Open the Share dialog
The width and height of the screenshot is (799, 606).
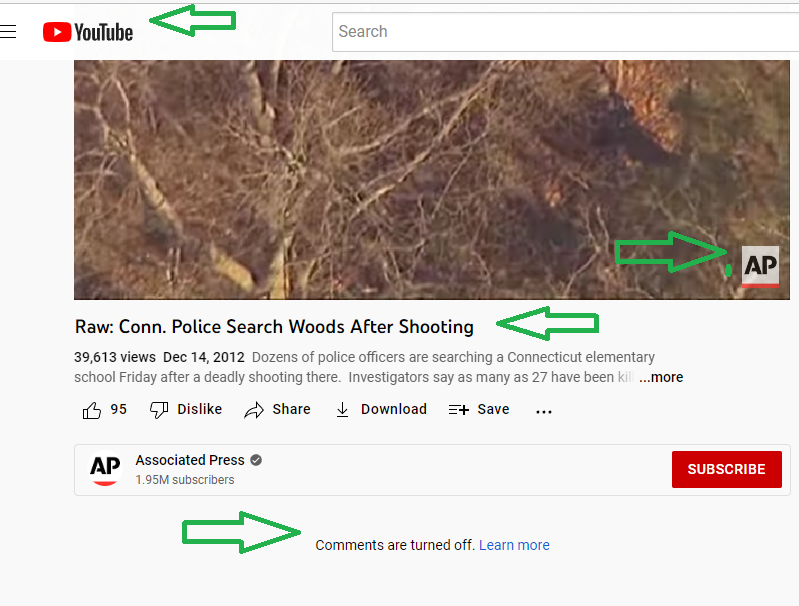pos(277,409)
